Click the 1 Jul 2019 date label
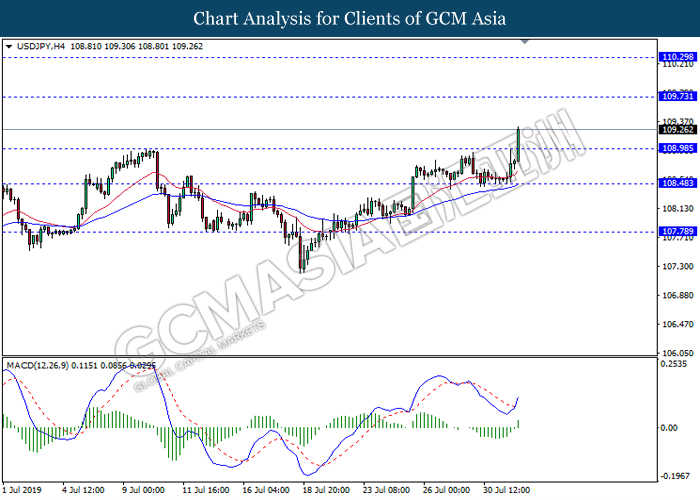Screen dimensions: 700x500 pyautogui.click(x=22, y=490)
